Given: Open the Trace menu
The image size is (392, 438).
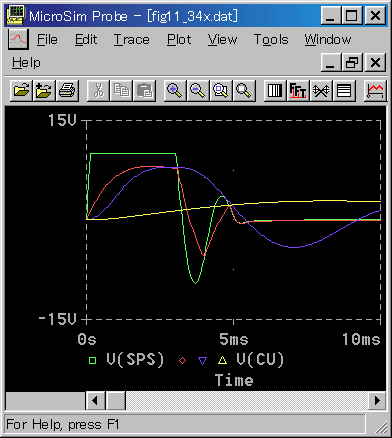Looking at the screenshot, I should tap(131, 40).
